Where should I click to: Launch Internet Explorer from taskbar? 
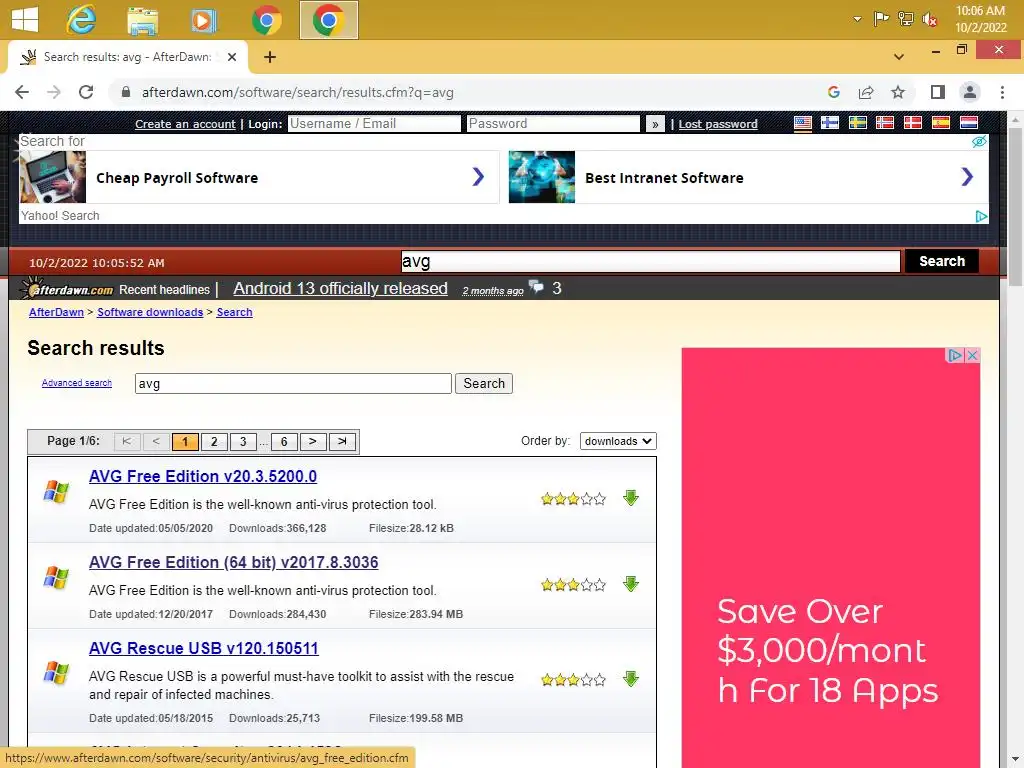coord(81,20)
